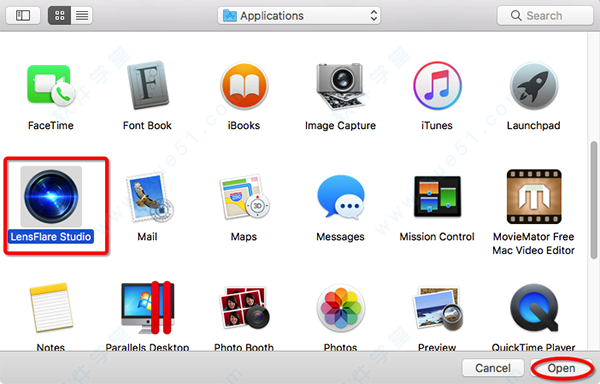Switch to list view

[82, 15]
